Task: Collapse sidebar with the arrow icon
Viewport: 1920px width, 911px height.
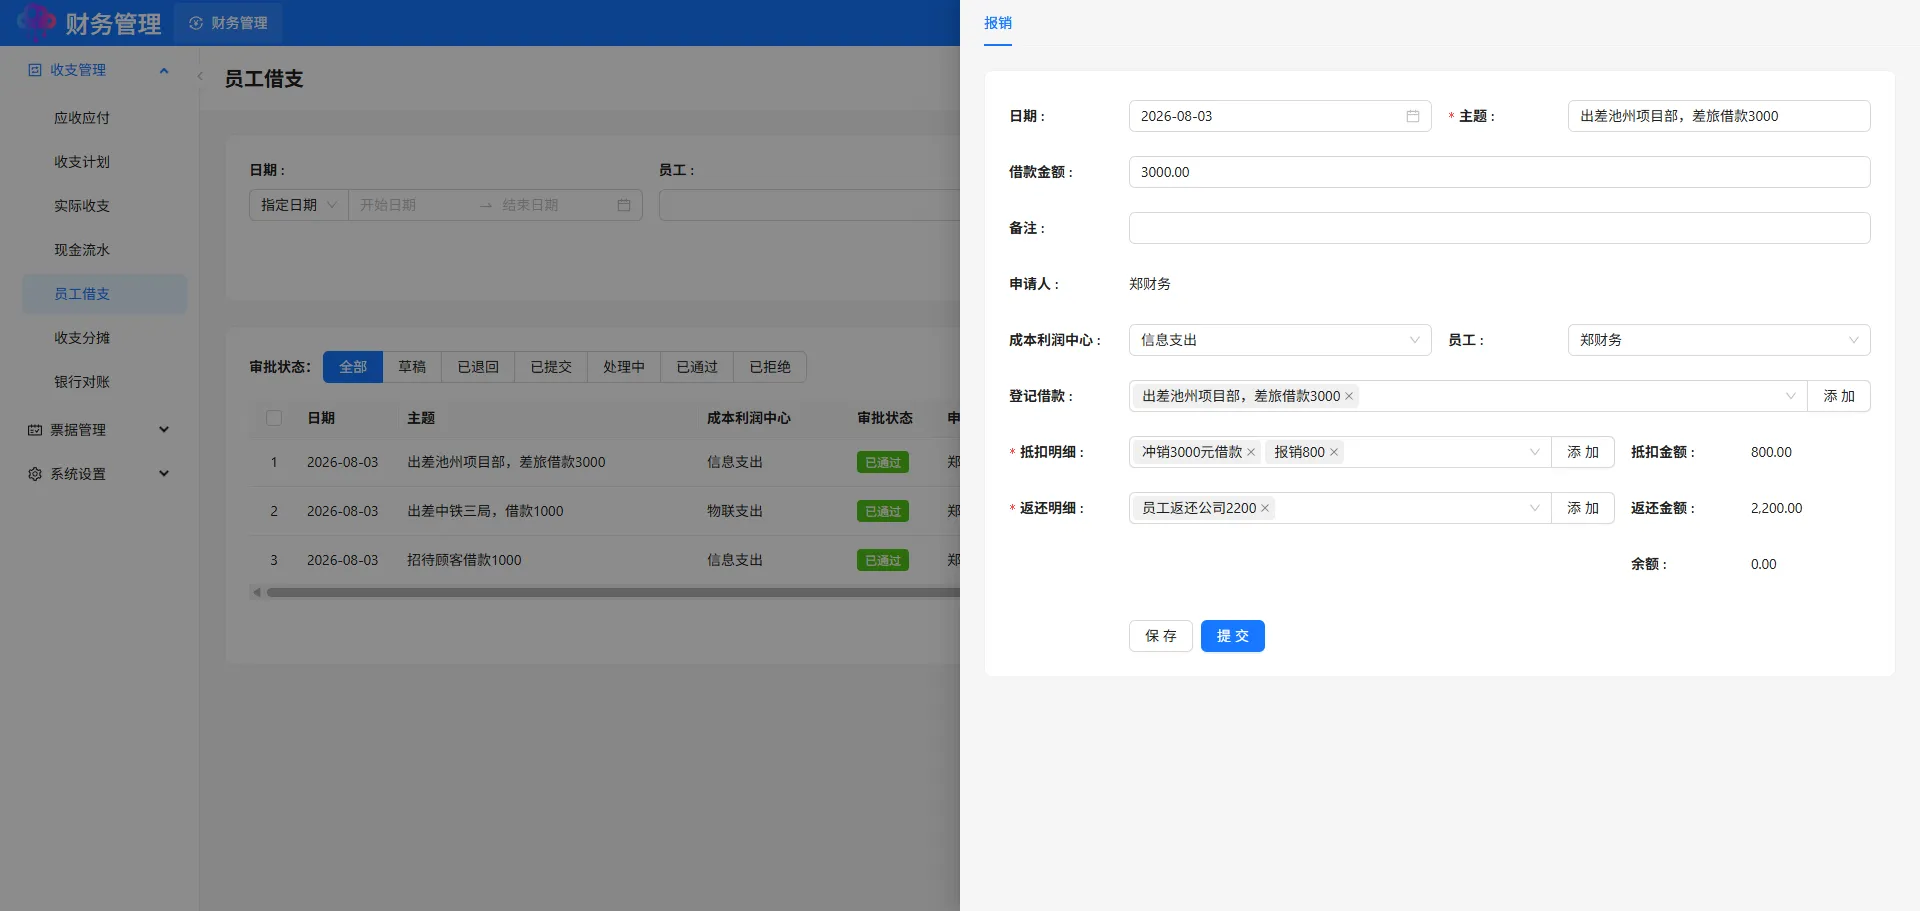Action: point(200,76)
